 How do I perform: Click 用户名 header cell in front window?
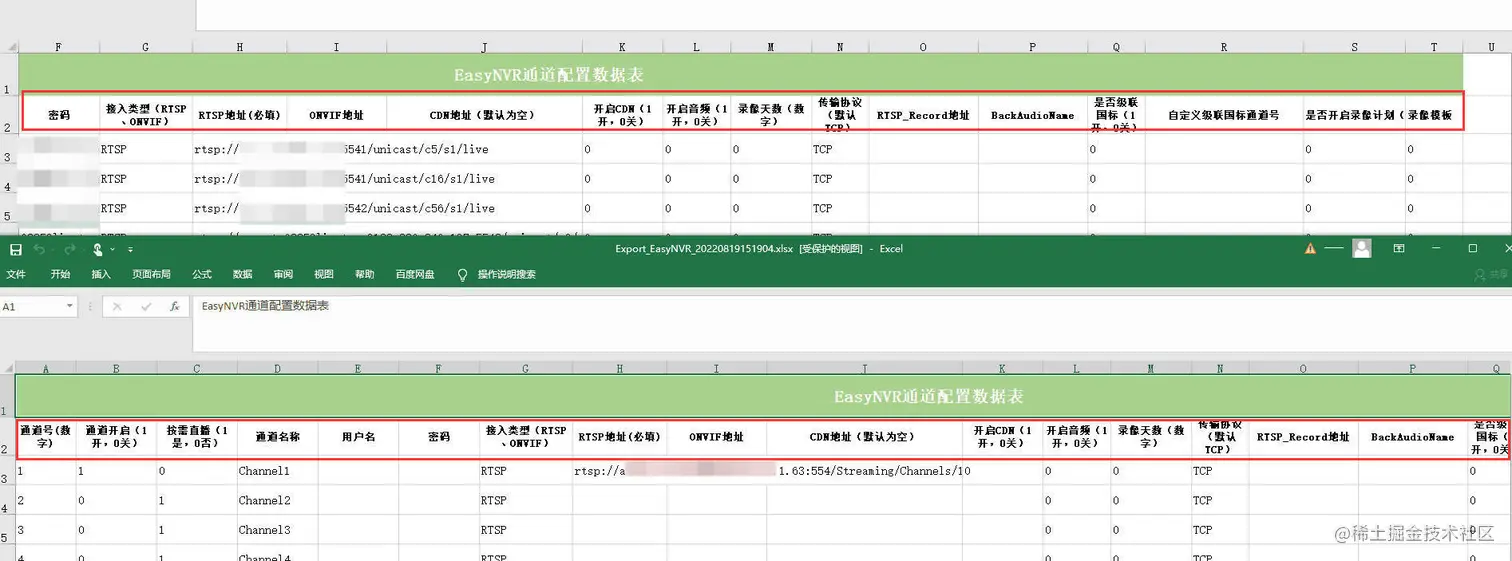point(358,437)
